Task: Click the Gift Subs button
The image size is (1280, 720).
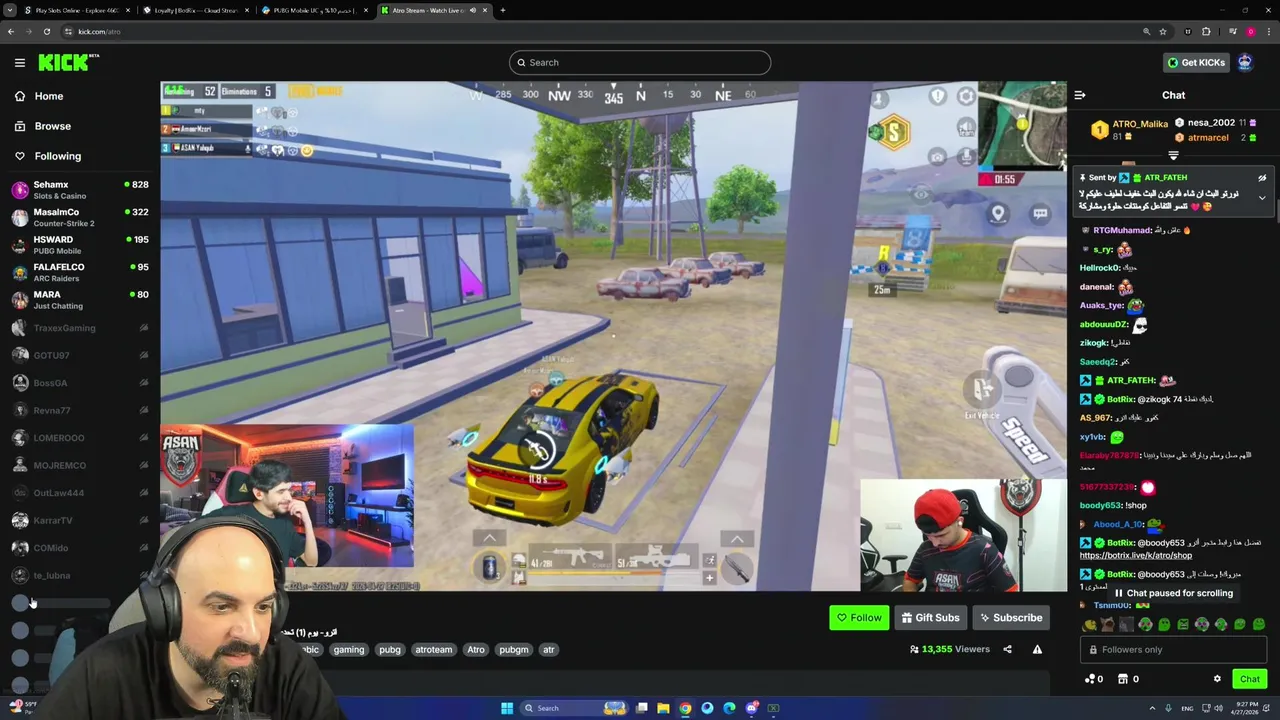Action: (x=930, y=617)
